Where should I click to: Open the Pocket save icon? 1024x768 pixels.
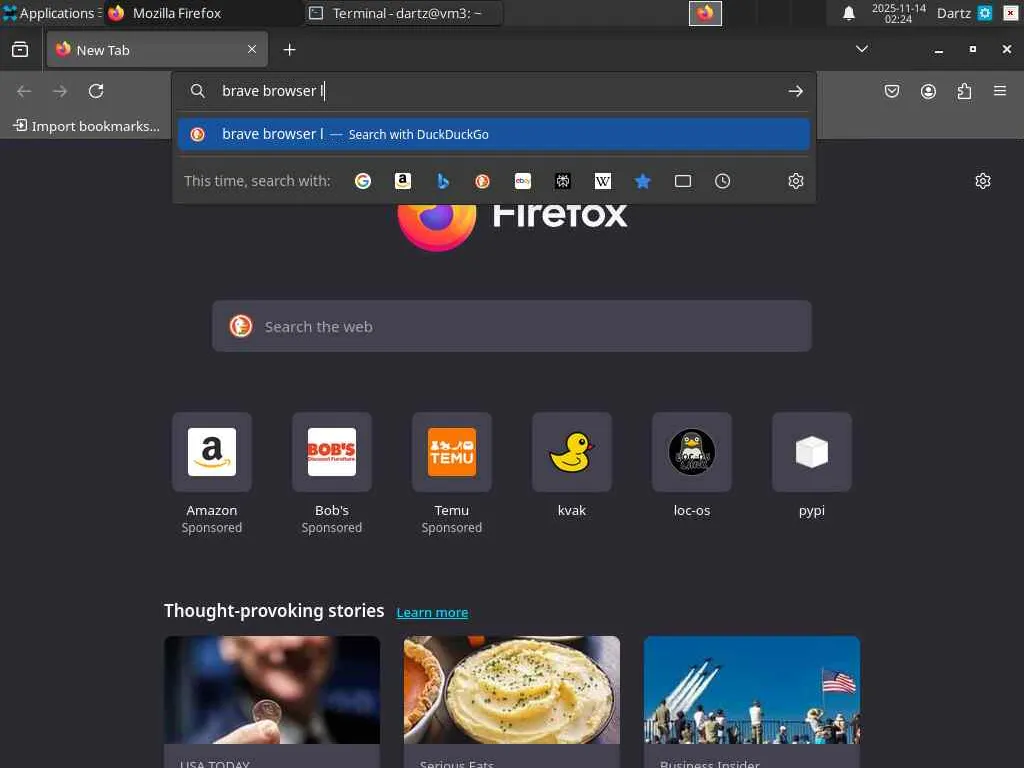892,91
